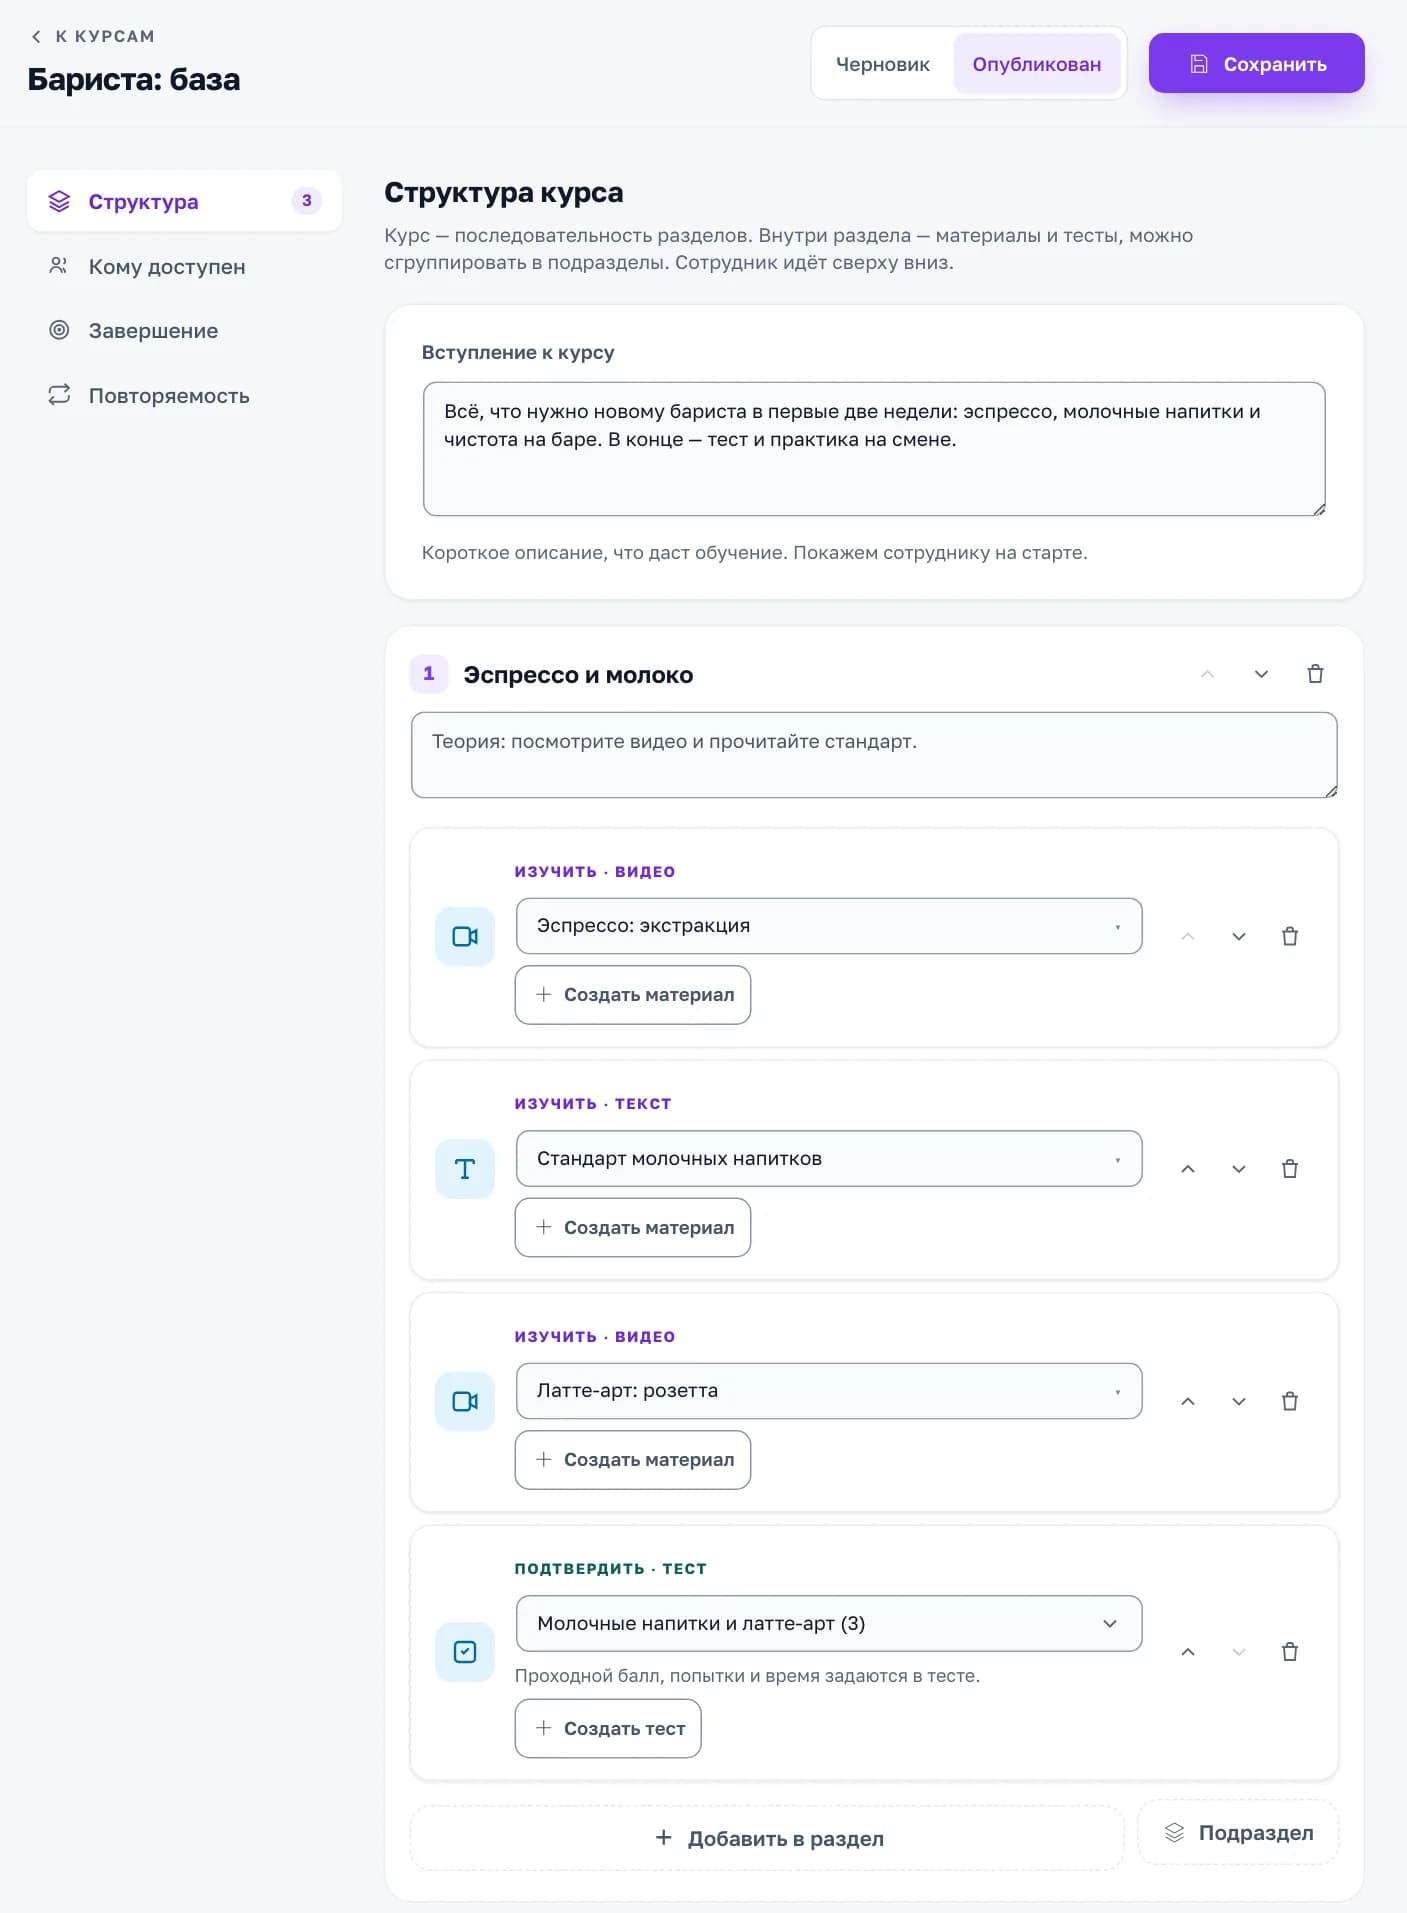Image resolution: width=1407 pixels, height=1913 pixels.
Task: Delete the Молочные напитки test item
Action: pos(1290,1652)
